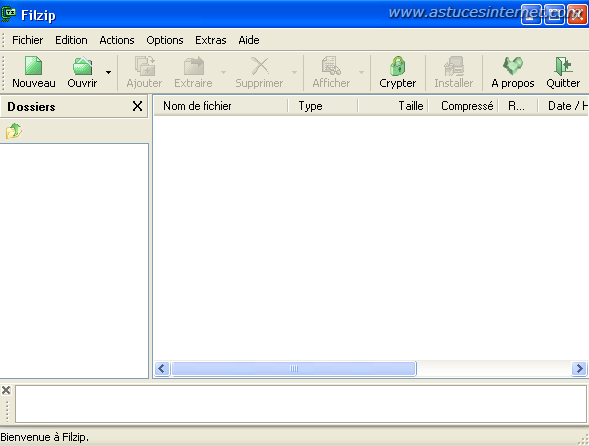Click the window resize grip icon
Viewport: 589px width, 446px height.
(x=583, y=440)
